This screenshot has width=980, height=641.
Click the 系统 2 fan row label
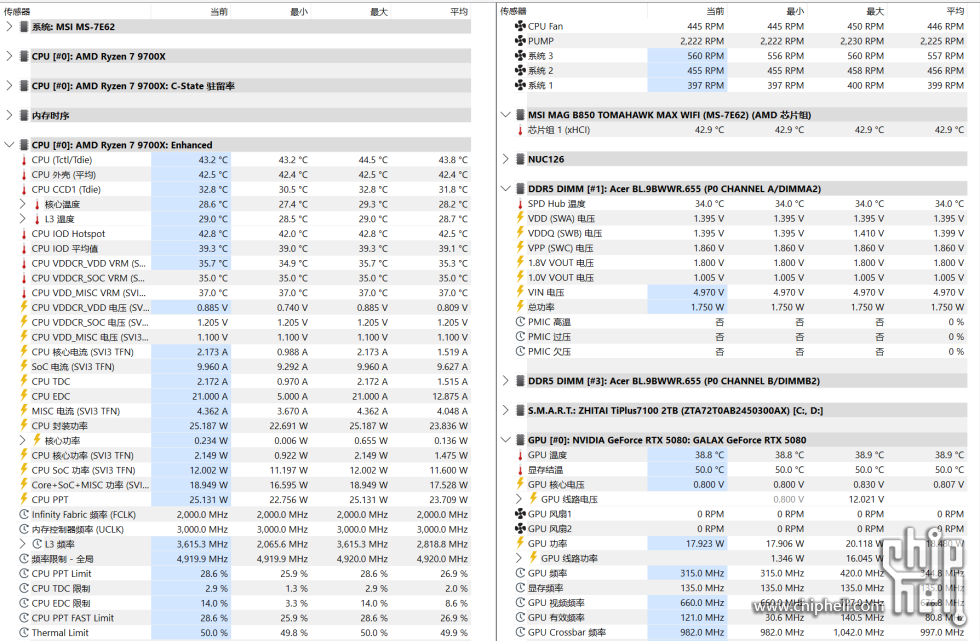click(x=541, y=71)
